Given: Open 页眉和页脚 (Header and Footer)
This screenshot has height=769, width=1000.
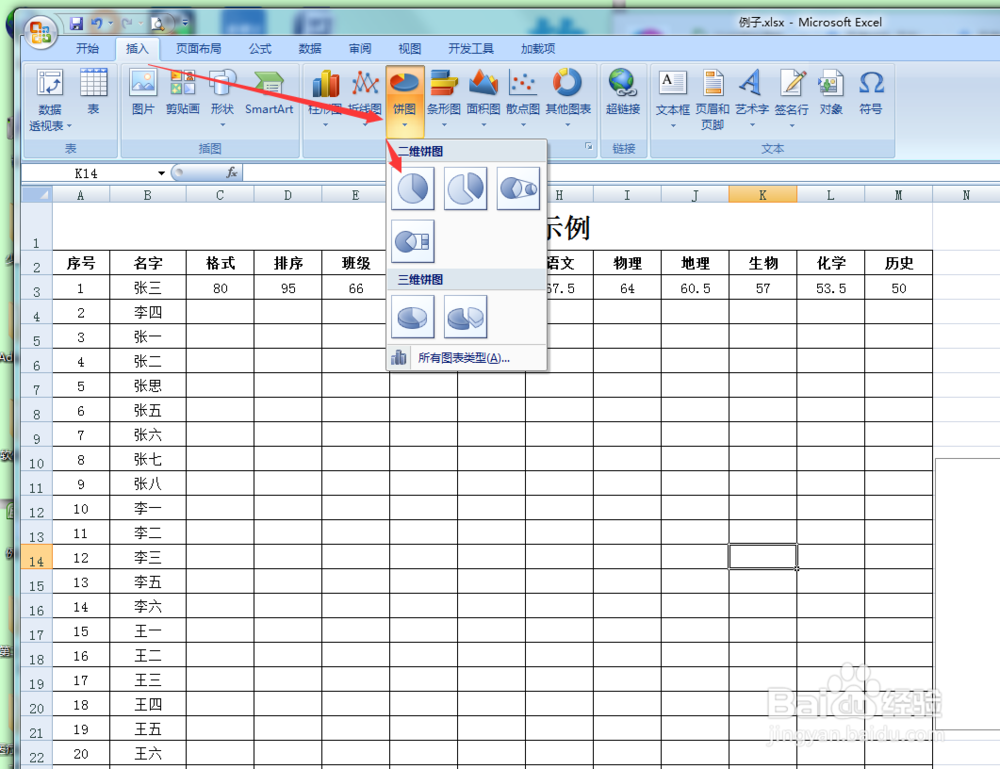Looking at the screenshot, I should click(713, 93).
